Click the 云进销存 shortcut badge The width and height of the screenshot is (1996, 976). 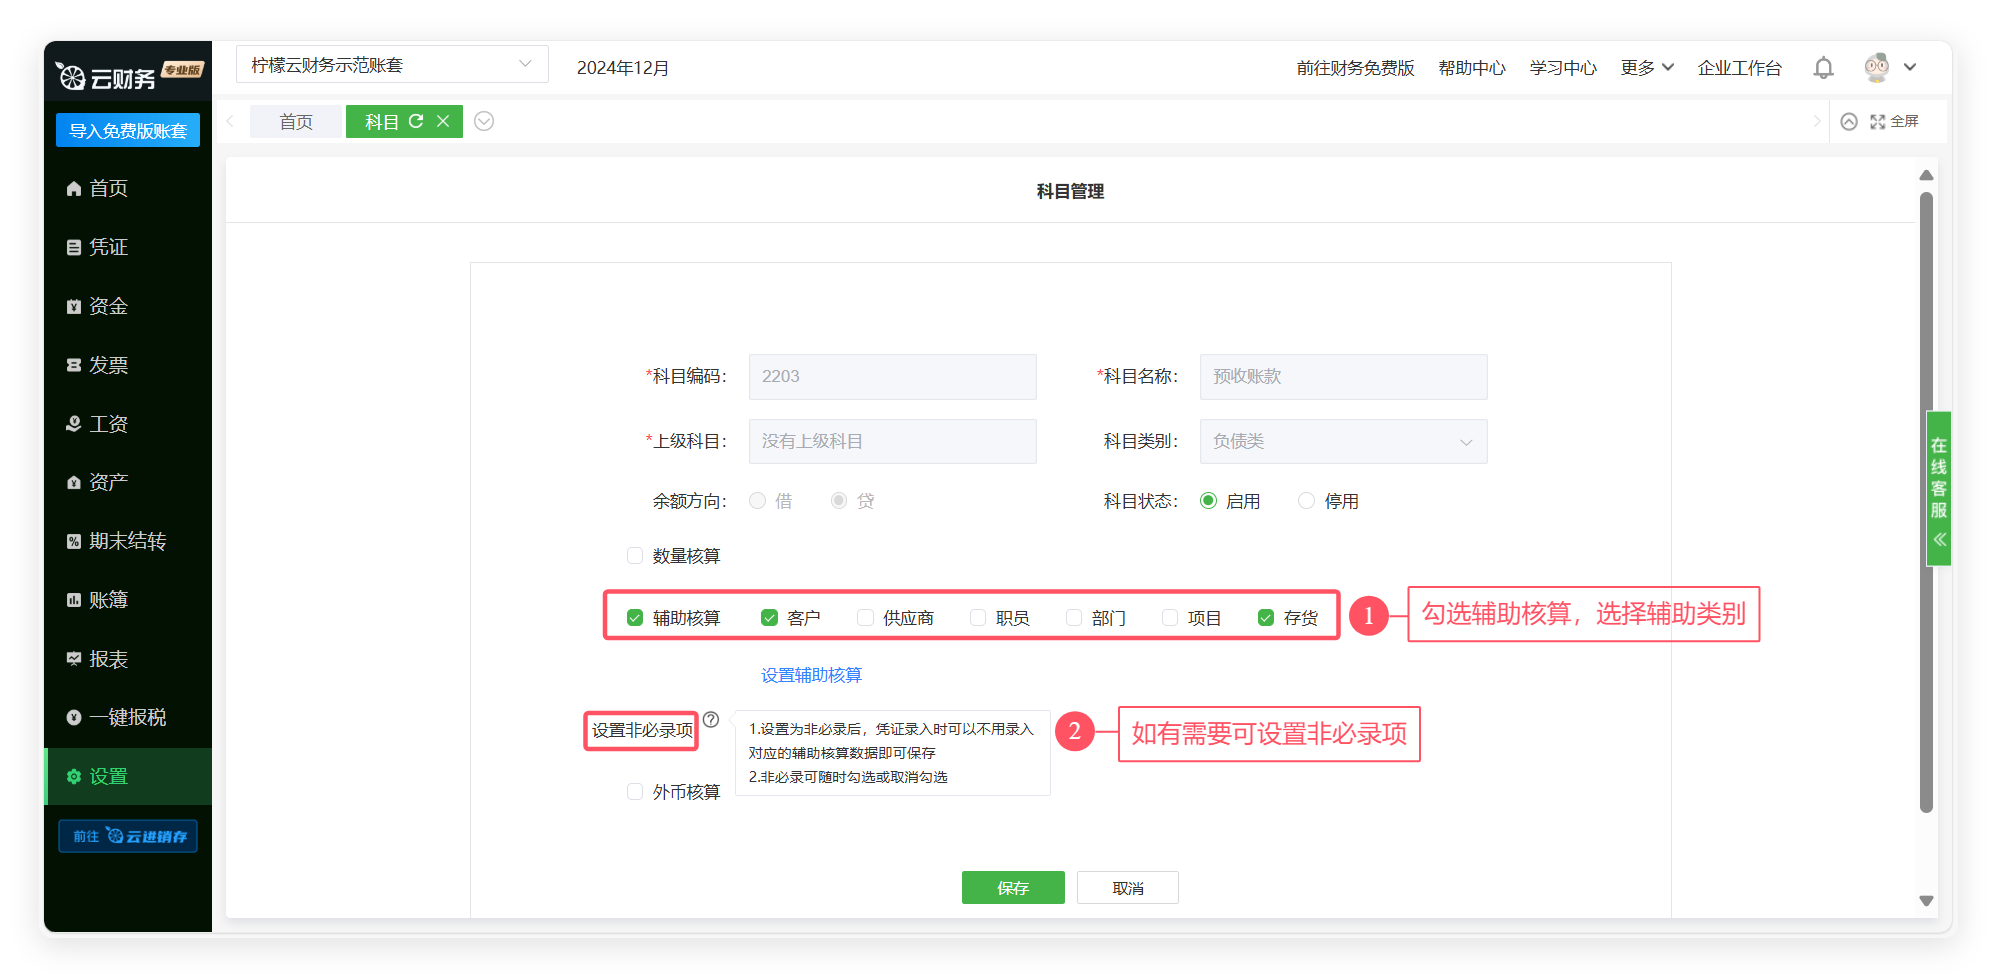128,836
